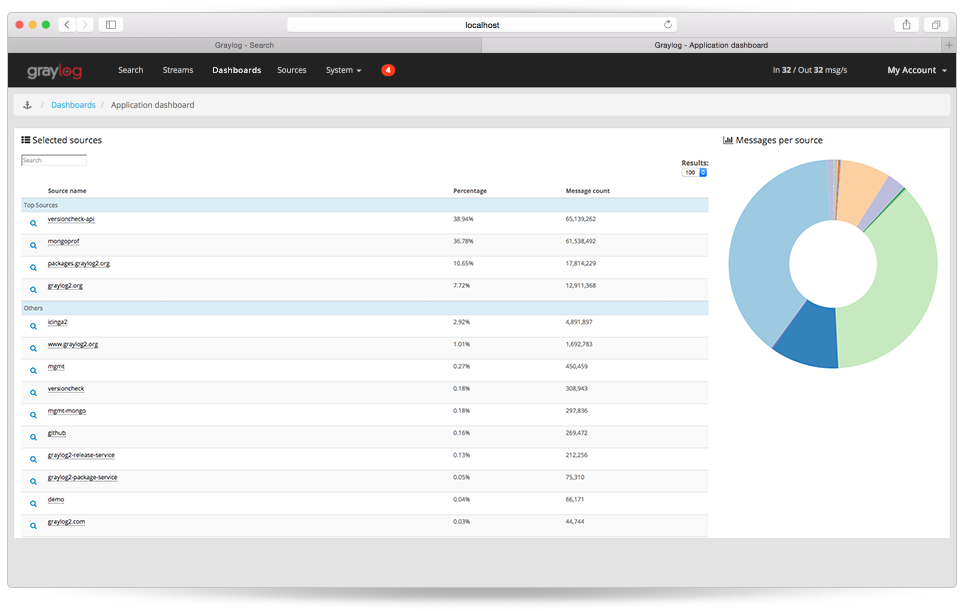Click the In 32 / Out 32 msg/s indicator
964x611 pixels.
[x=810, y=70]
